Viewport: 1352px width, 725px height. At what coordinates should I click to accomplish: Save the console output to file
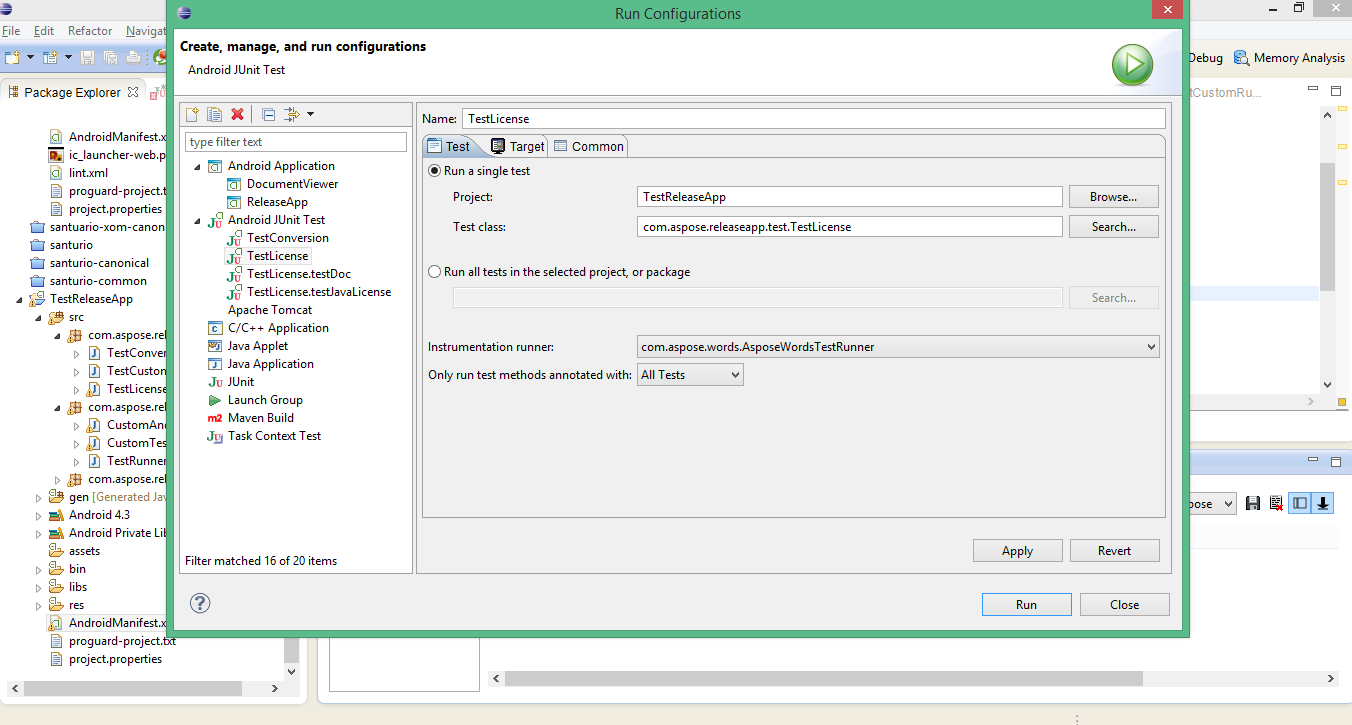point(1253,503)
